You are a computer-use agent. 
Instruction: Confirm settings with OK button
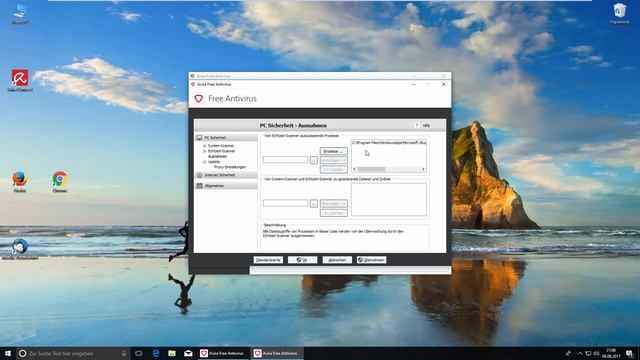pyautogui.click(x=302, y=260)
